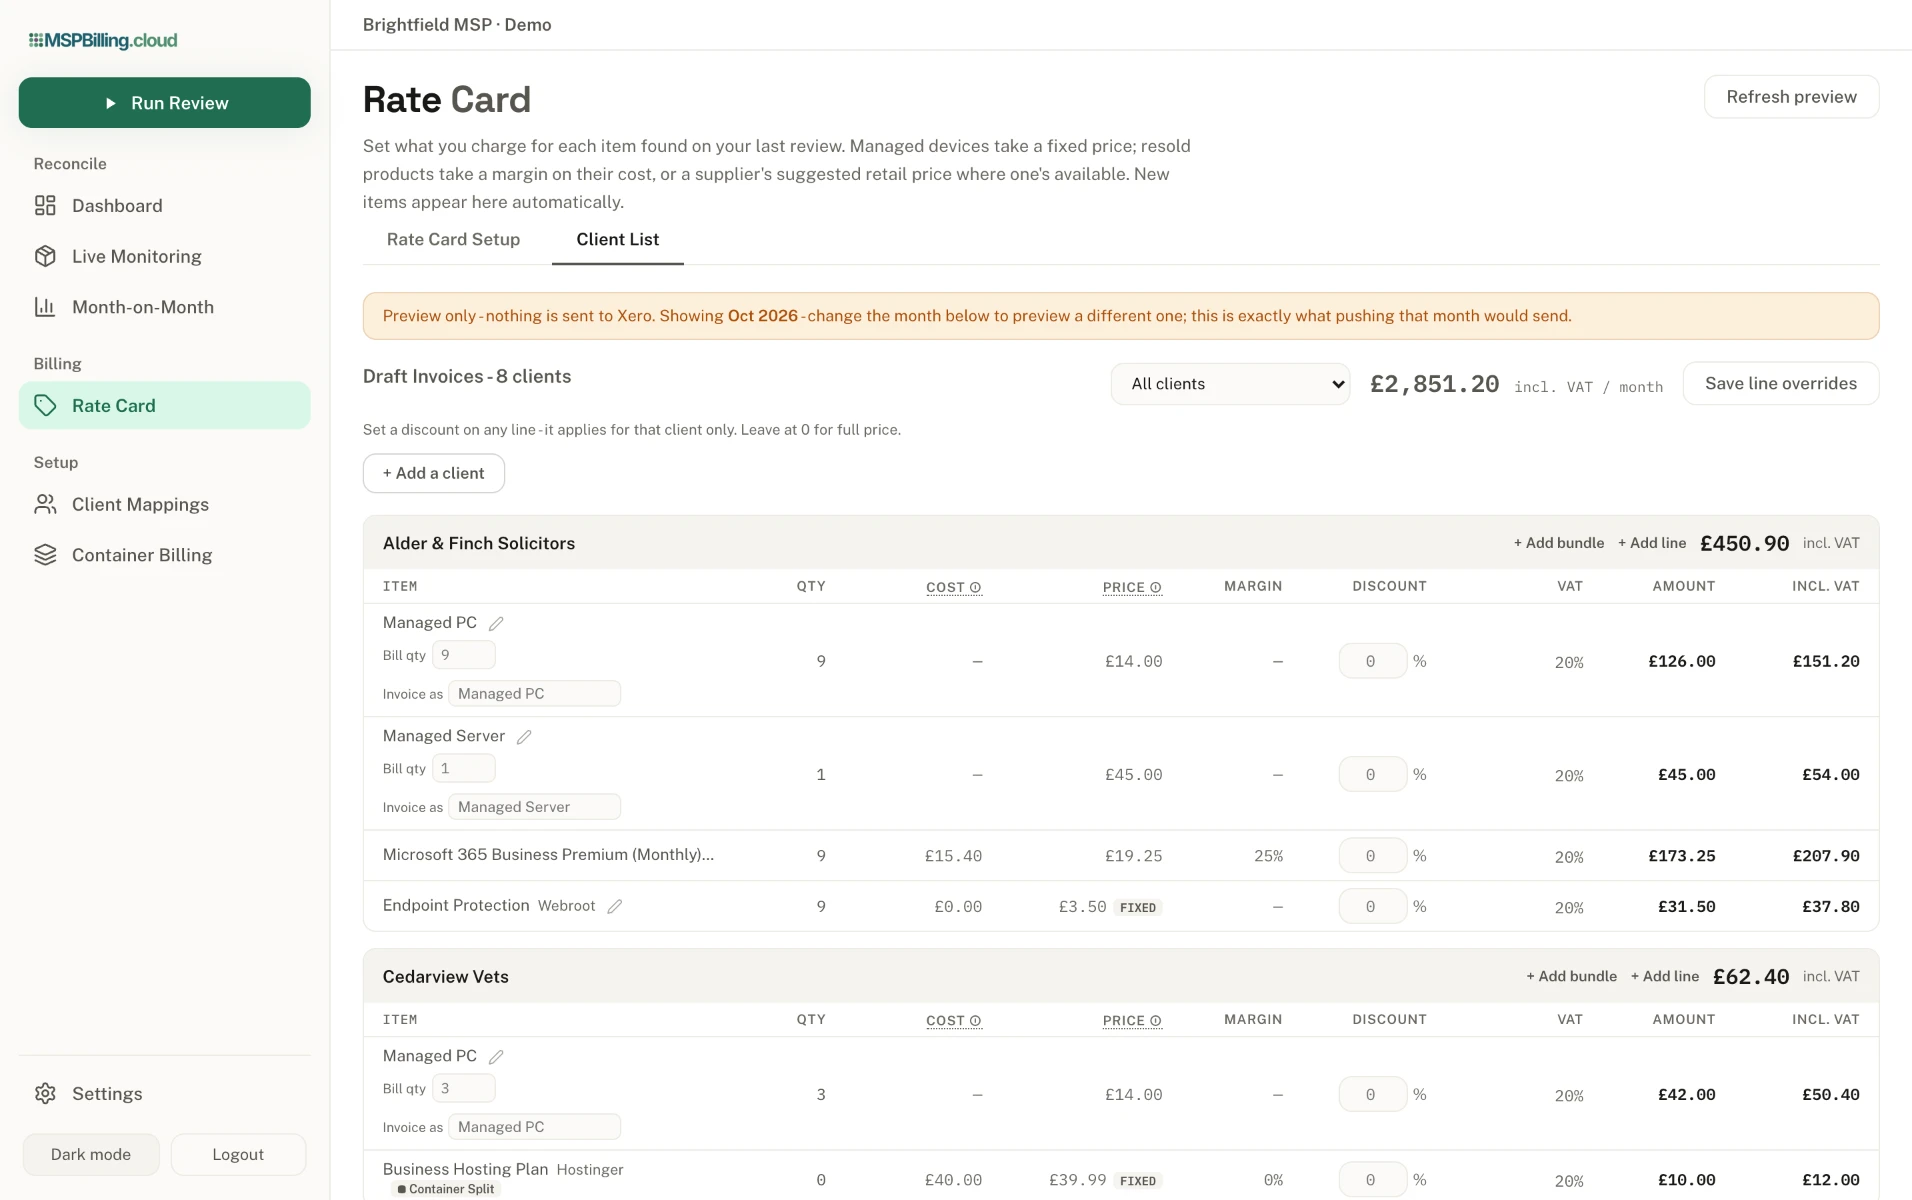This screenshot has height=1200, width=1912.
Task: Click Cost info icon in Alder & Finch table
Action: point(976,588)
